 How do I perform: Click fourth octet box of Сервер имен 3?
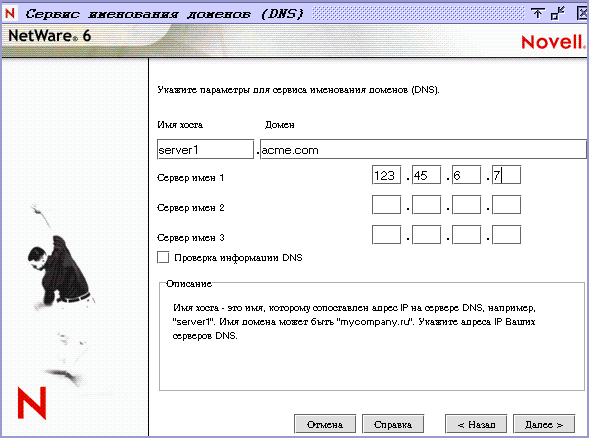pyautogui.click(x=506, y=235)
